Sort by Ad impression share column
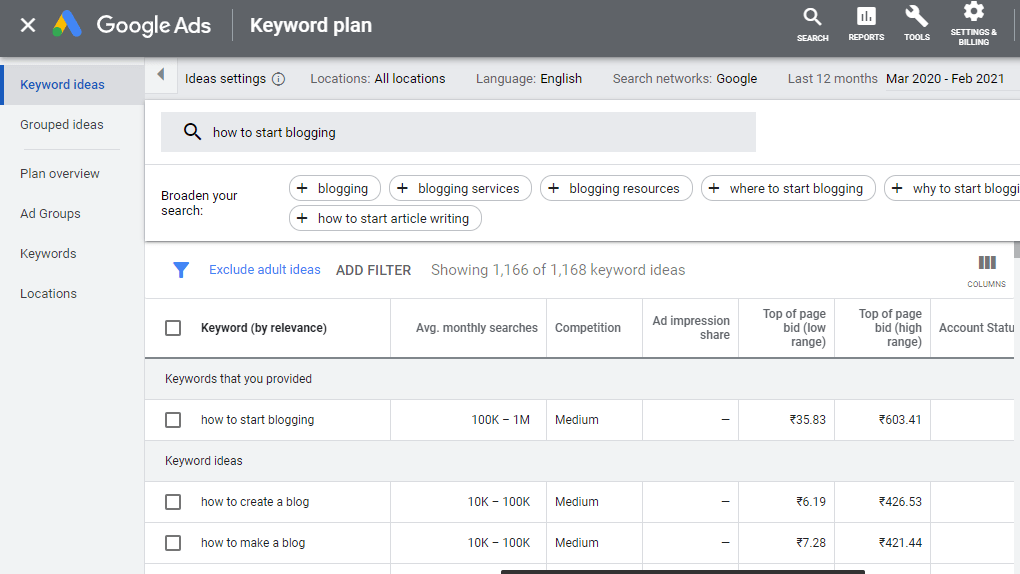 coord(691,328)
